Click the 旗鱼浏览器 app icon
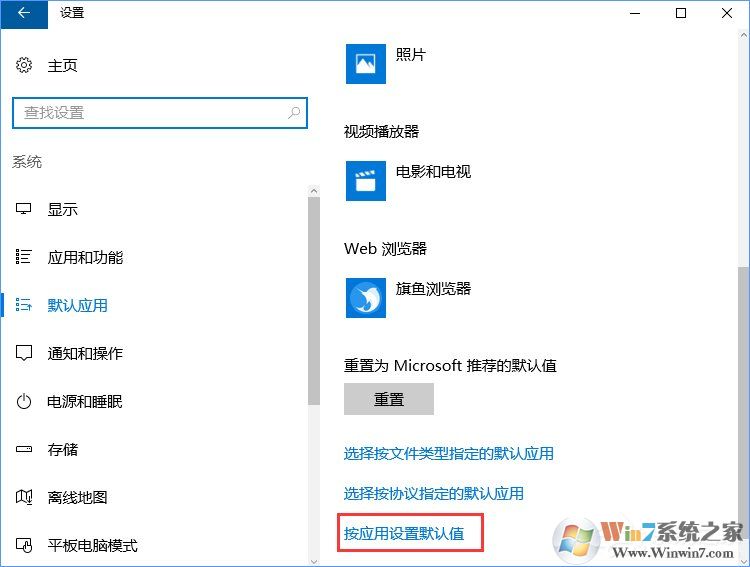Image resolution: width=750 pixels, height=567 pixels. [x=366, y=298]
